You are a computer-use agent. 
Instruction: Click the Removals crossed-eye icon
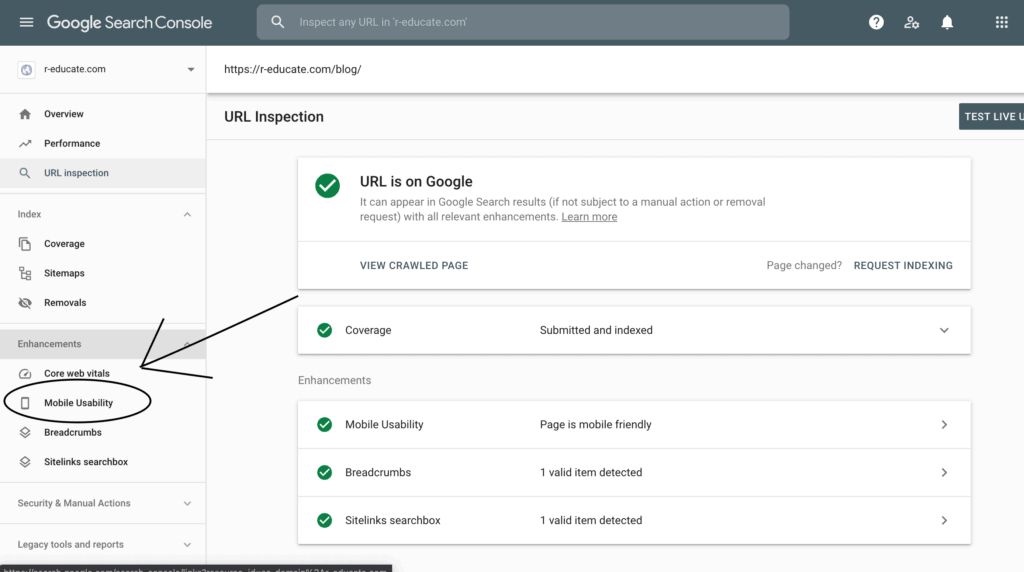coord(25,303)
